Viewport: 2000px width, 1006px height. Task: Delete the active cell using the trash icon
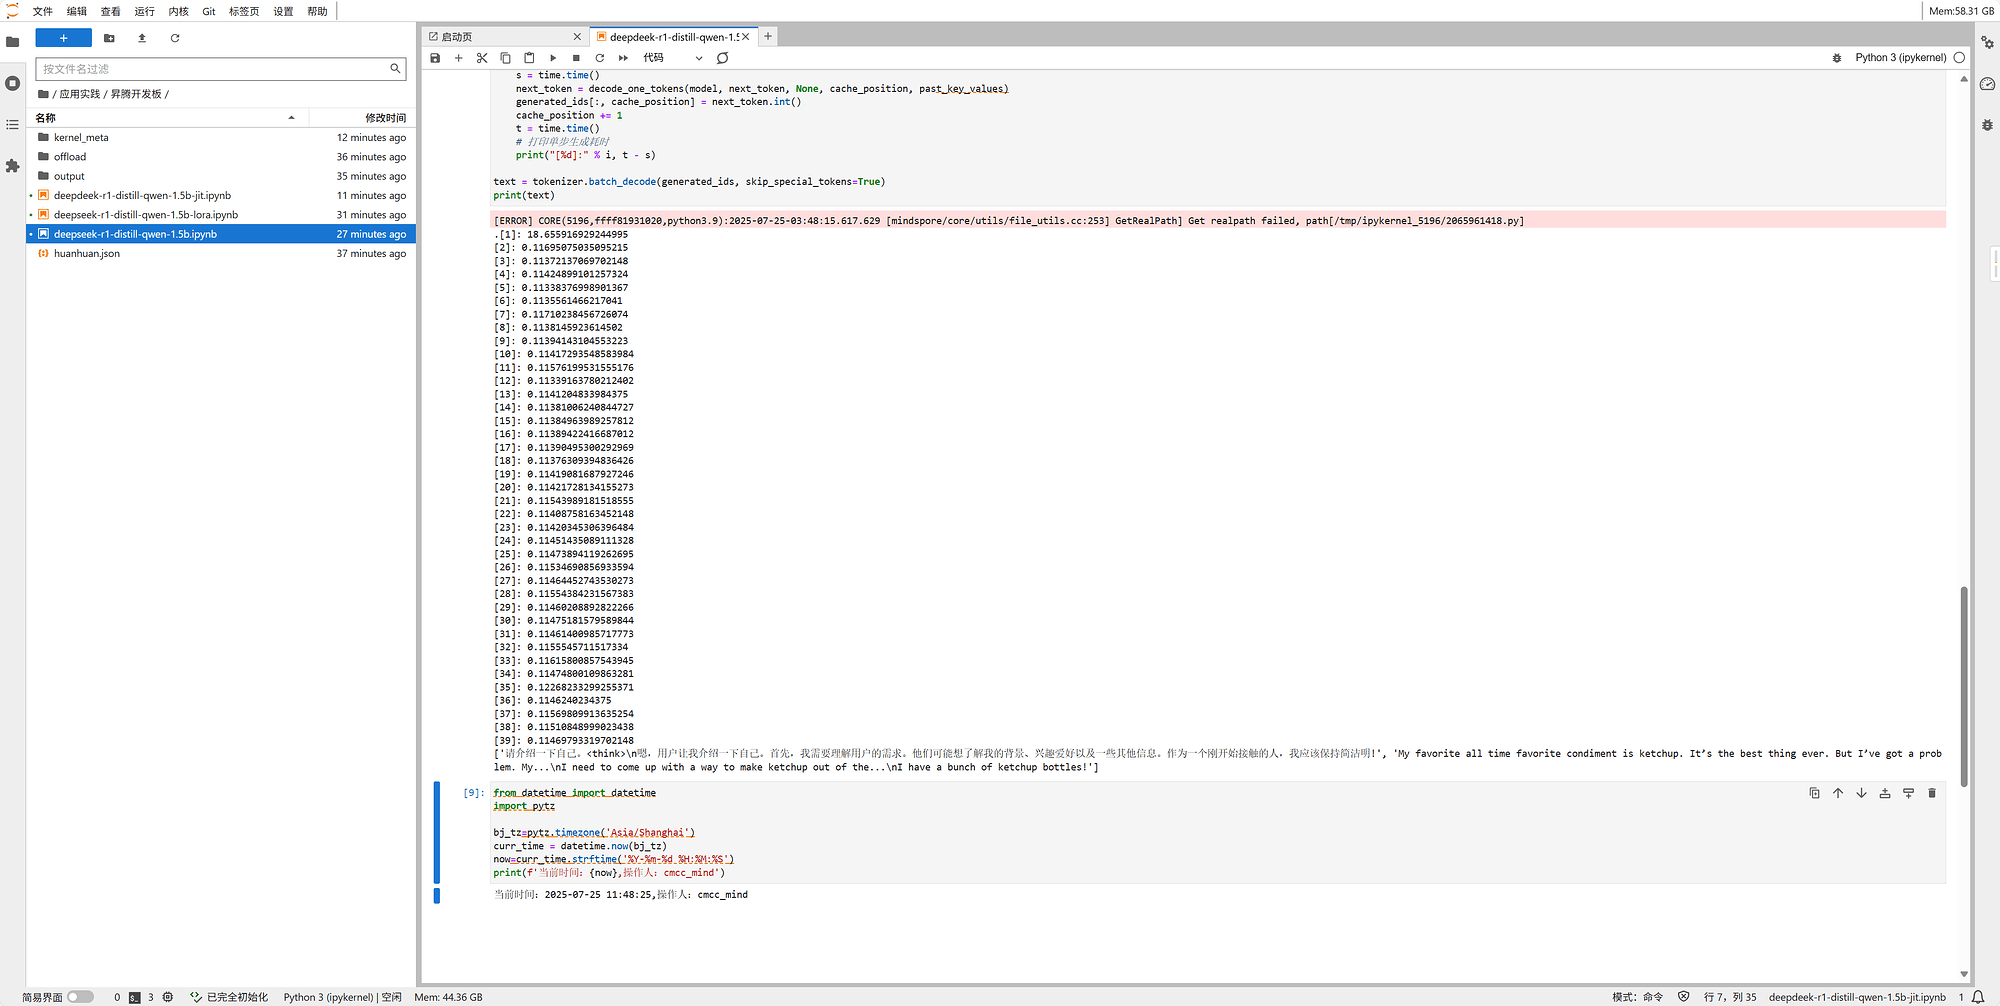[1931, 793]
